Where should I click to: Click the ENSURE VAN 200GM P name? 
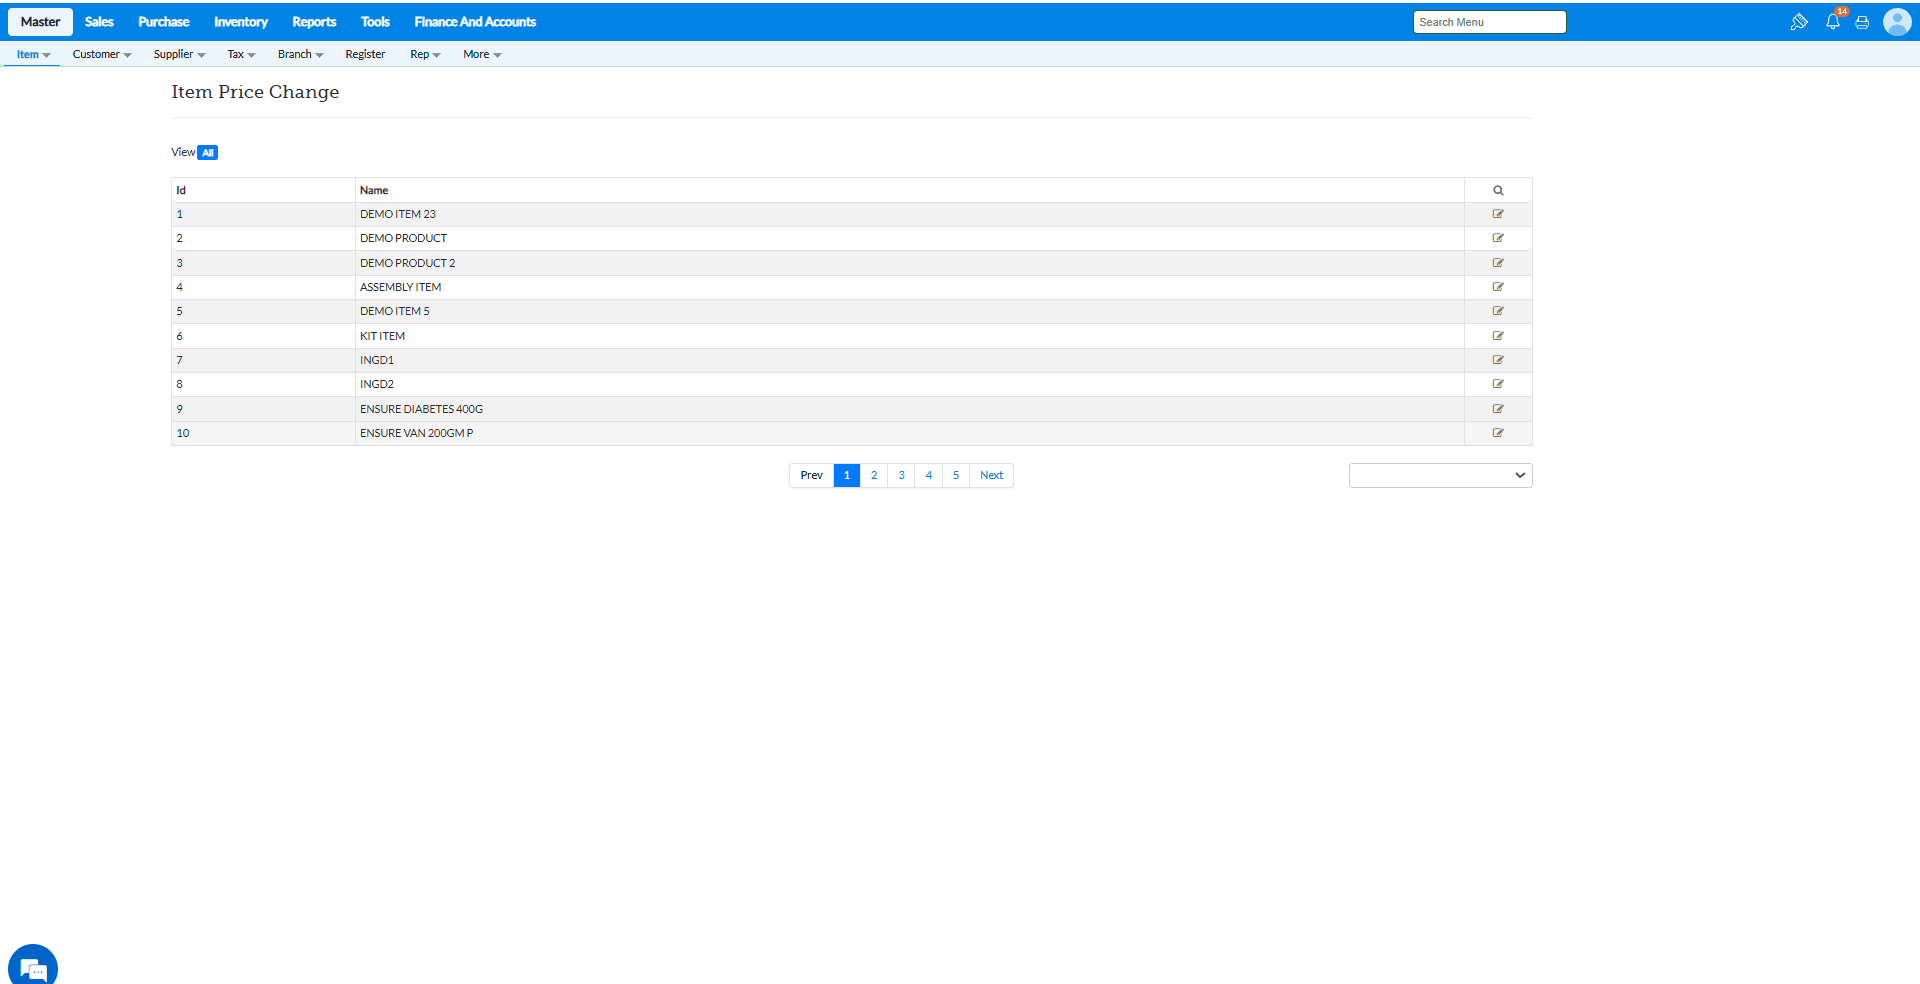(x=416, y=433)
